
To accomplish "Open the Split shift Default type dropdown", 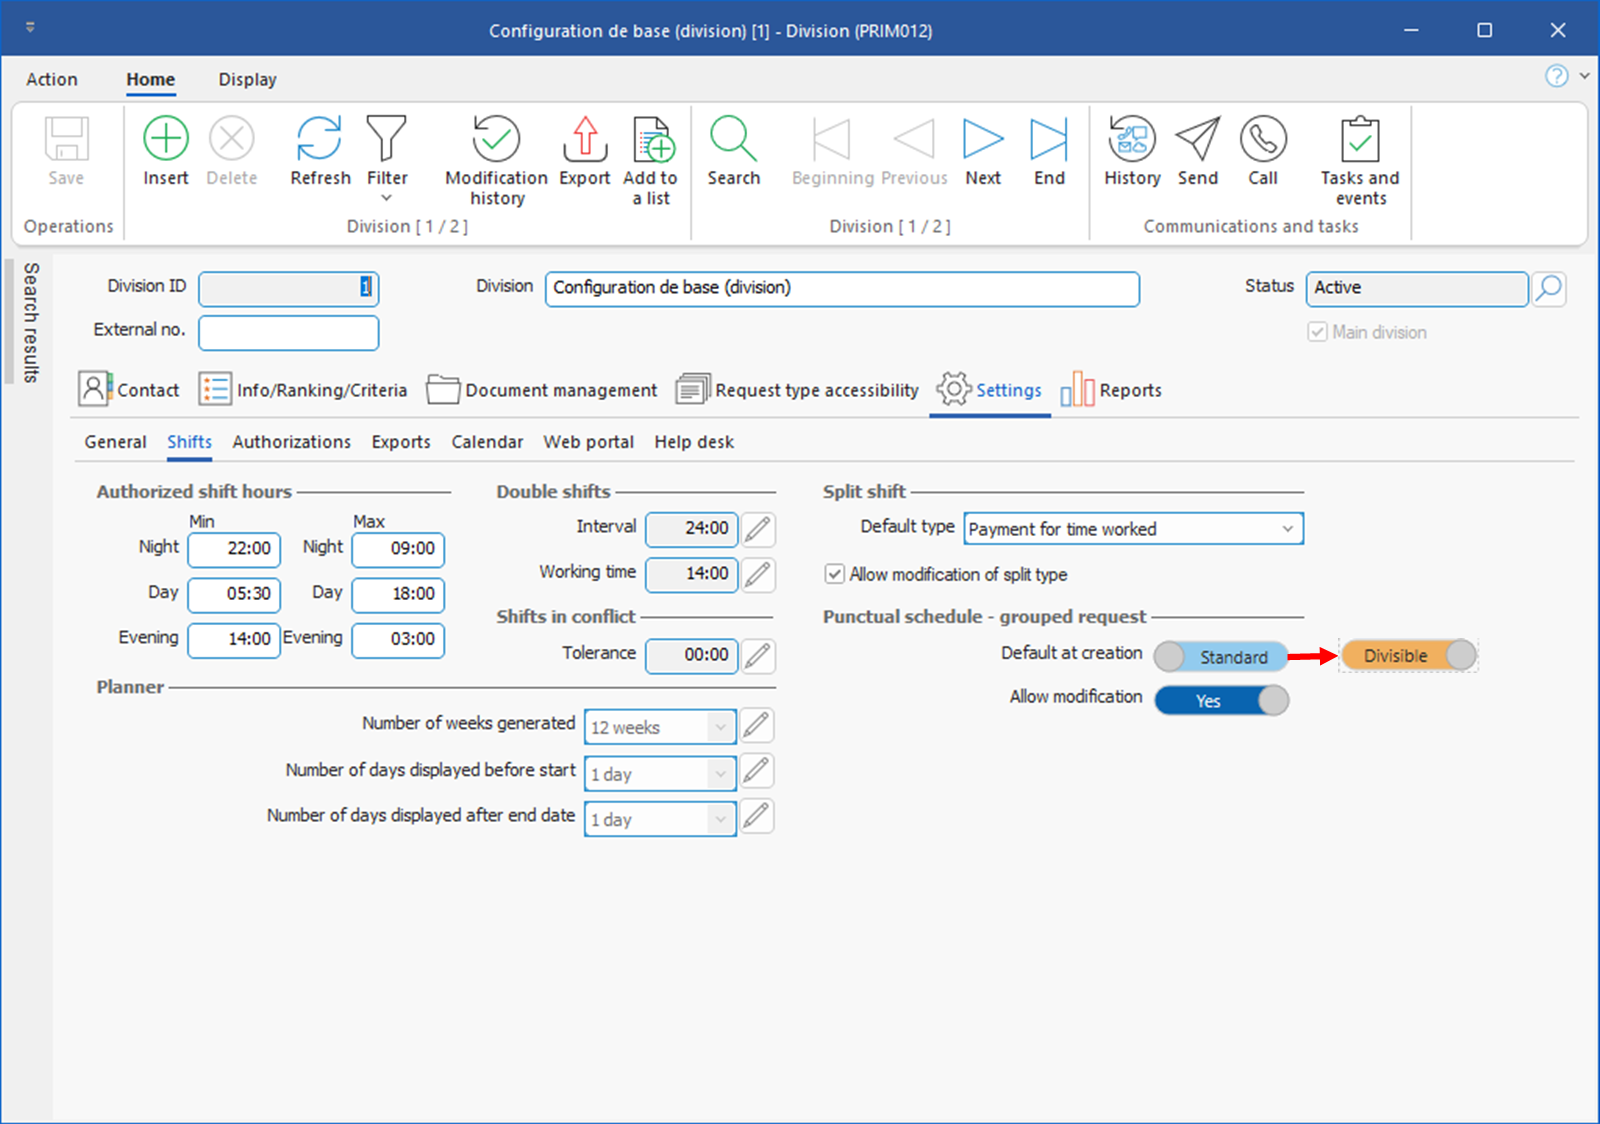I will point(1287,529).
